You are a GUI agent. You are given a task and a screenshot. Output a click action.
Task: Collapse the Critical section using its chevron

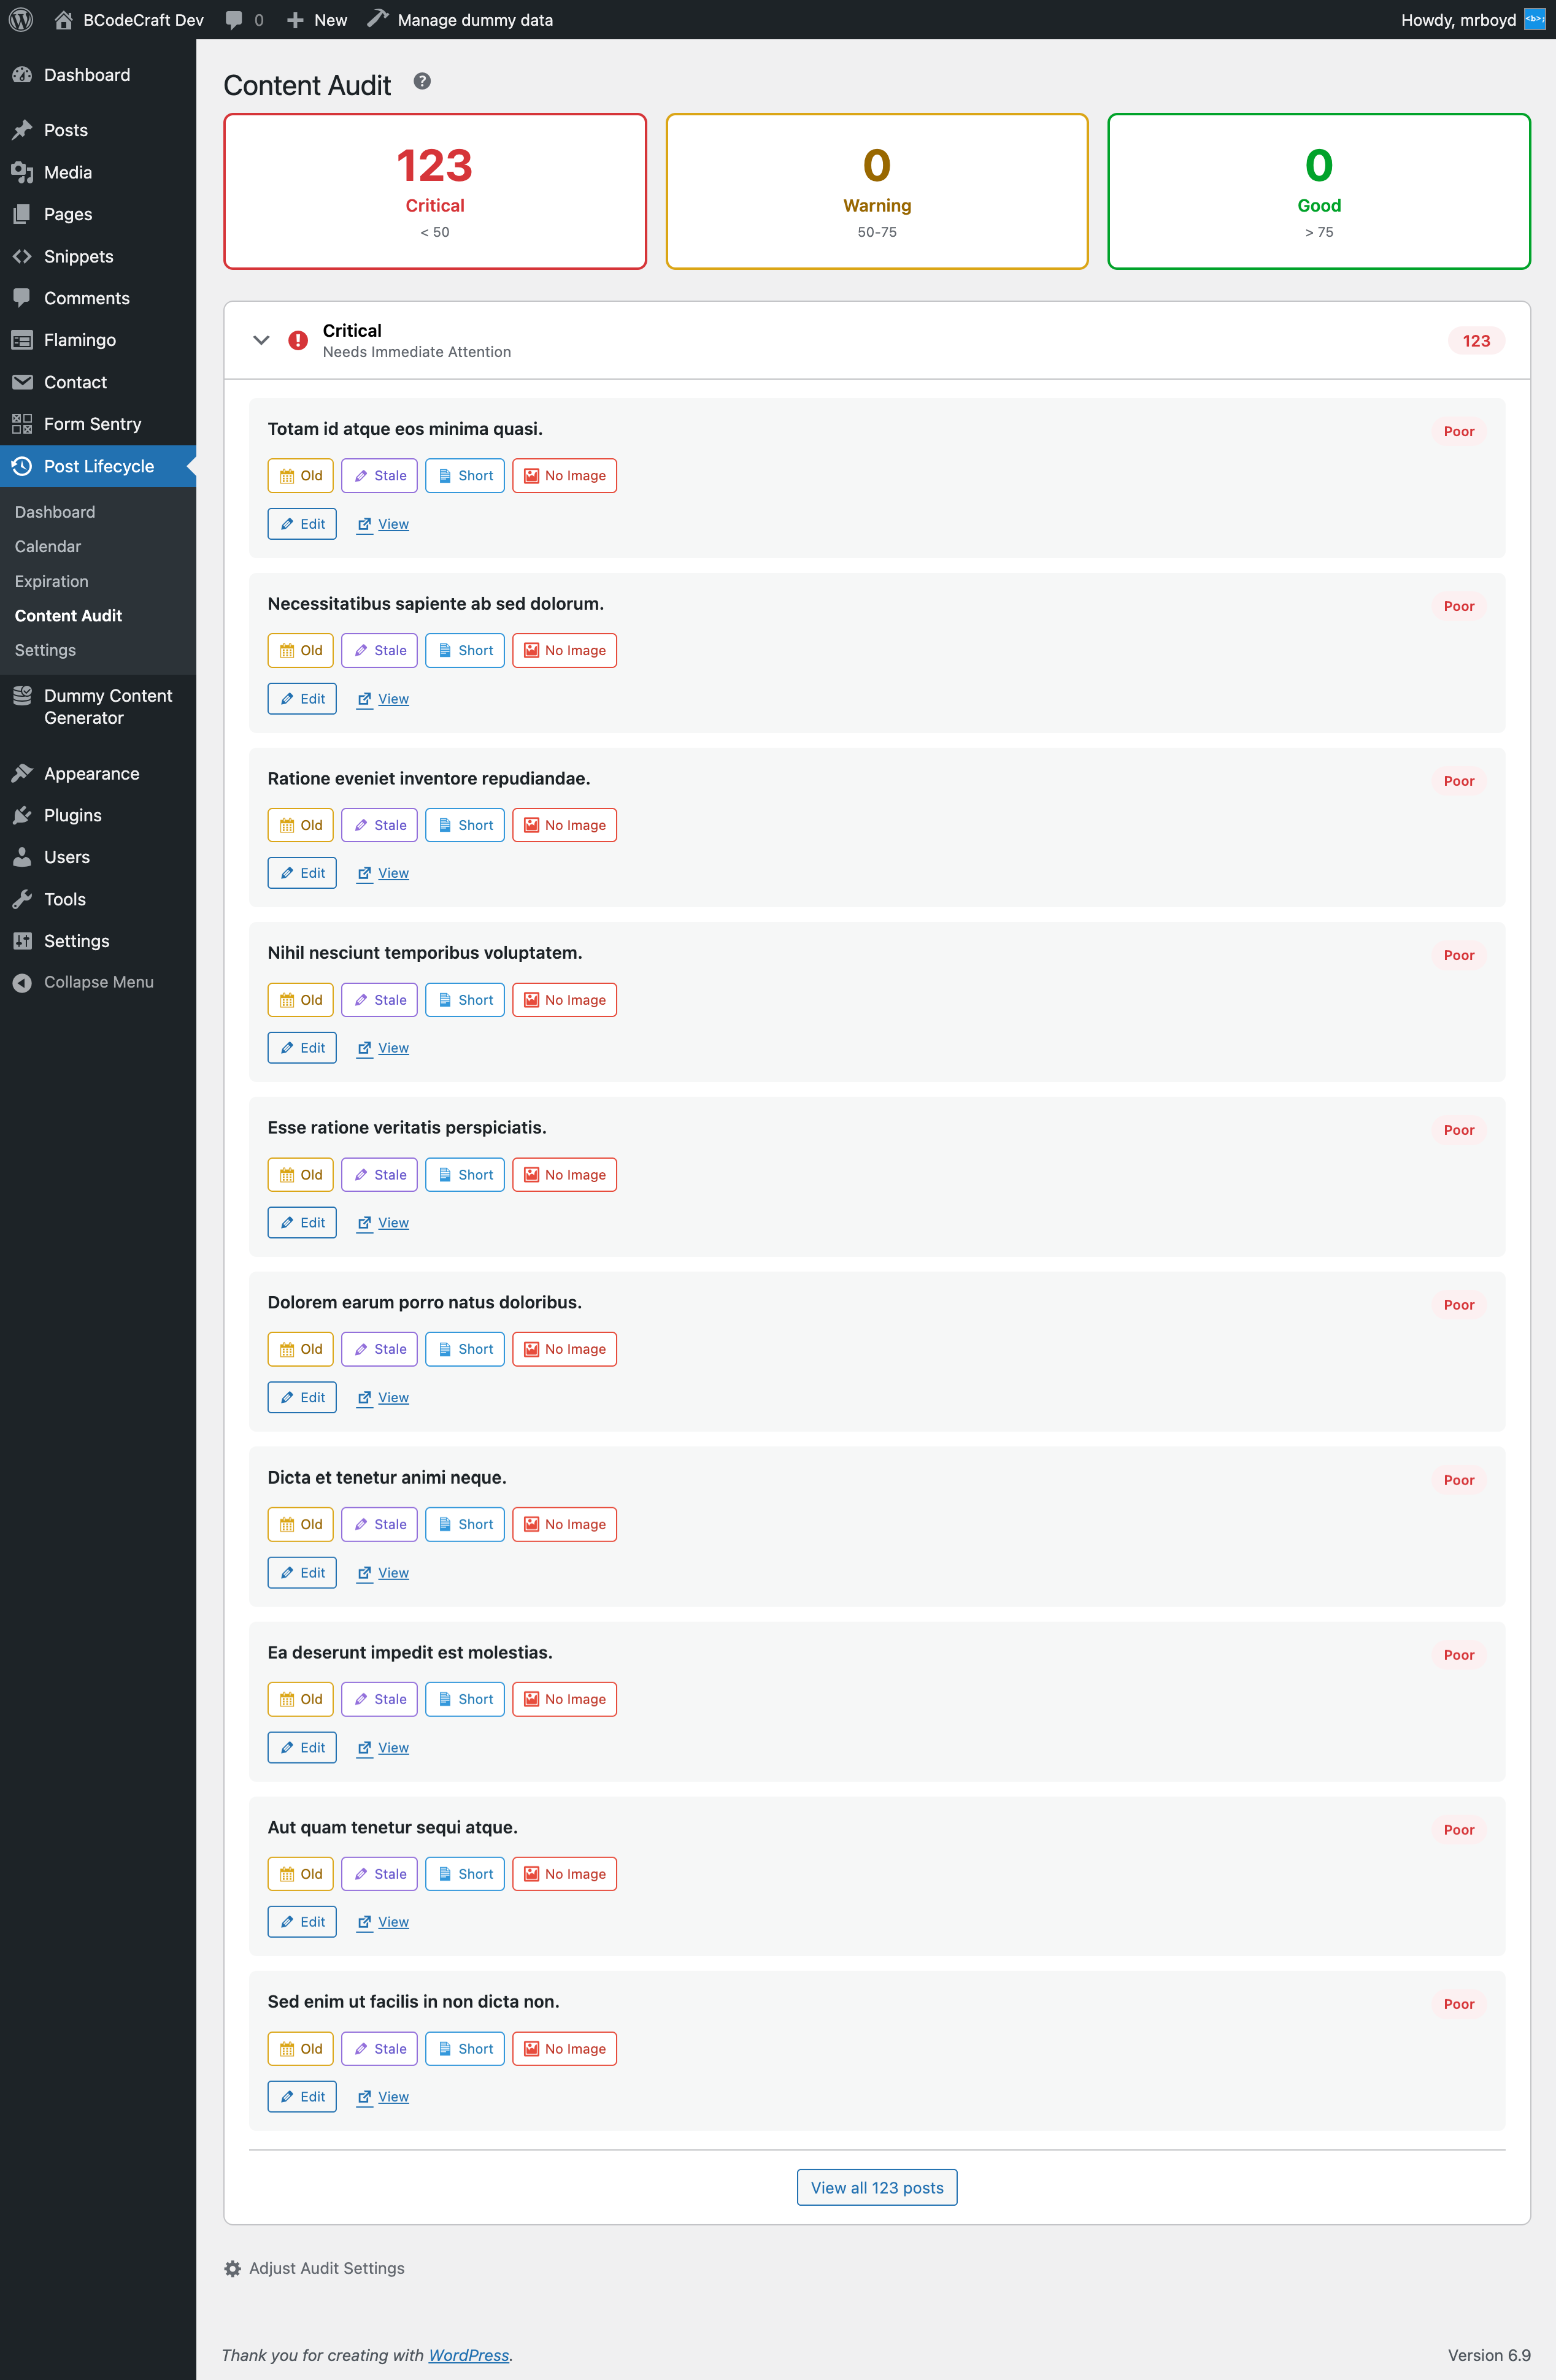coord(261,340)
